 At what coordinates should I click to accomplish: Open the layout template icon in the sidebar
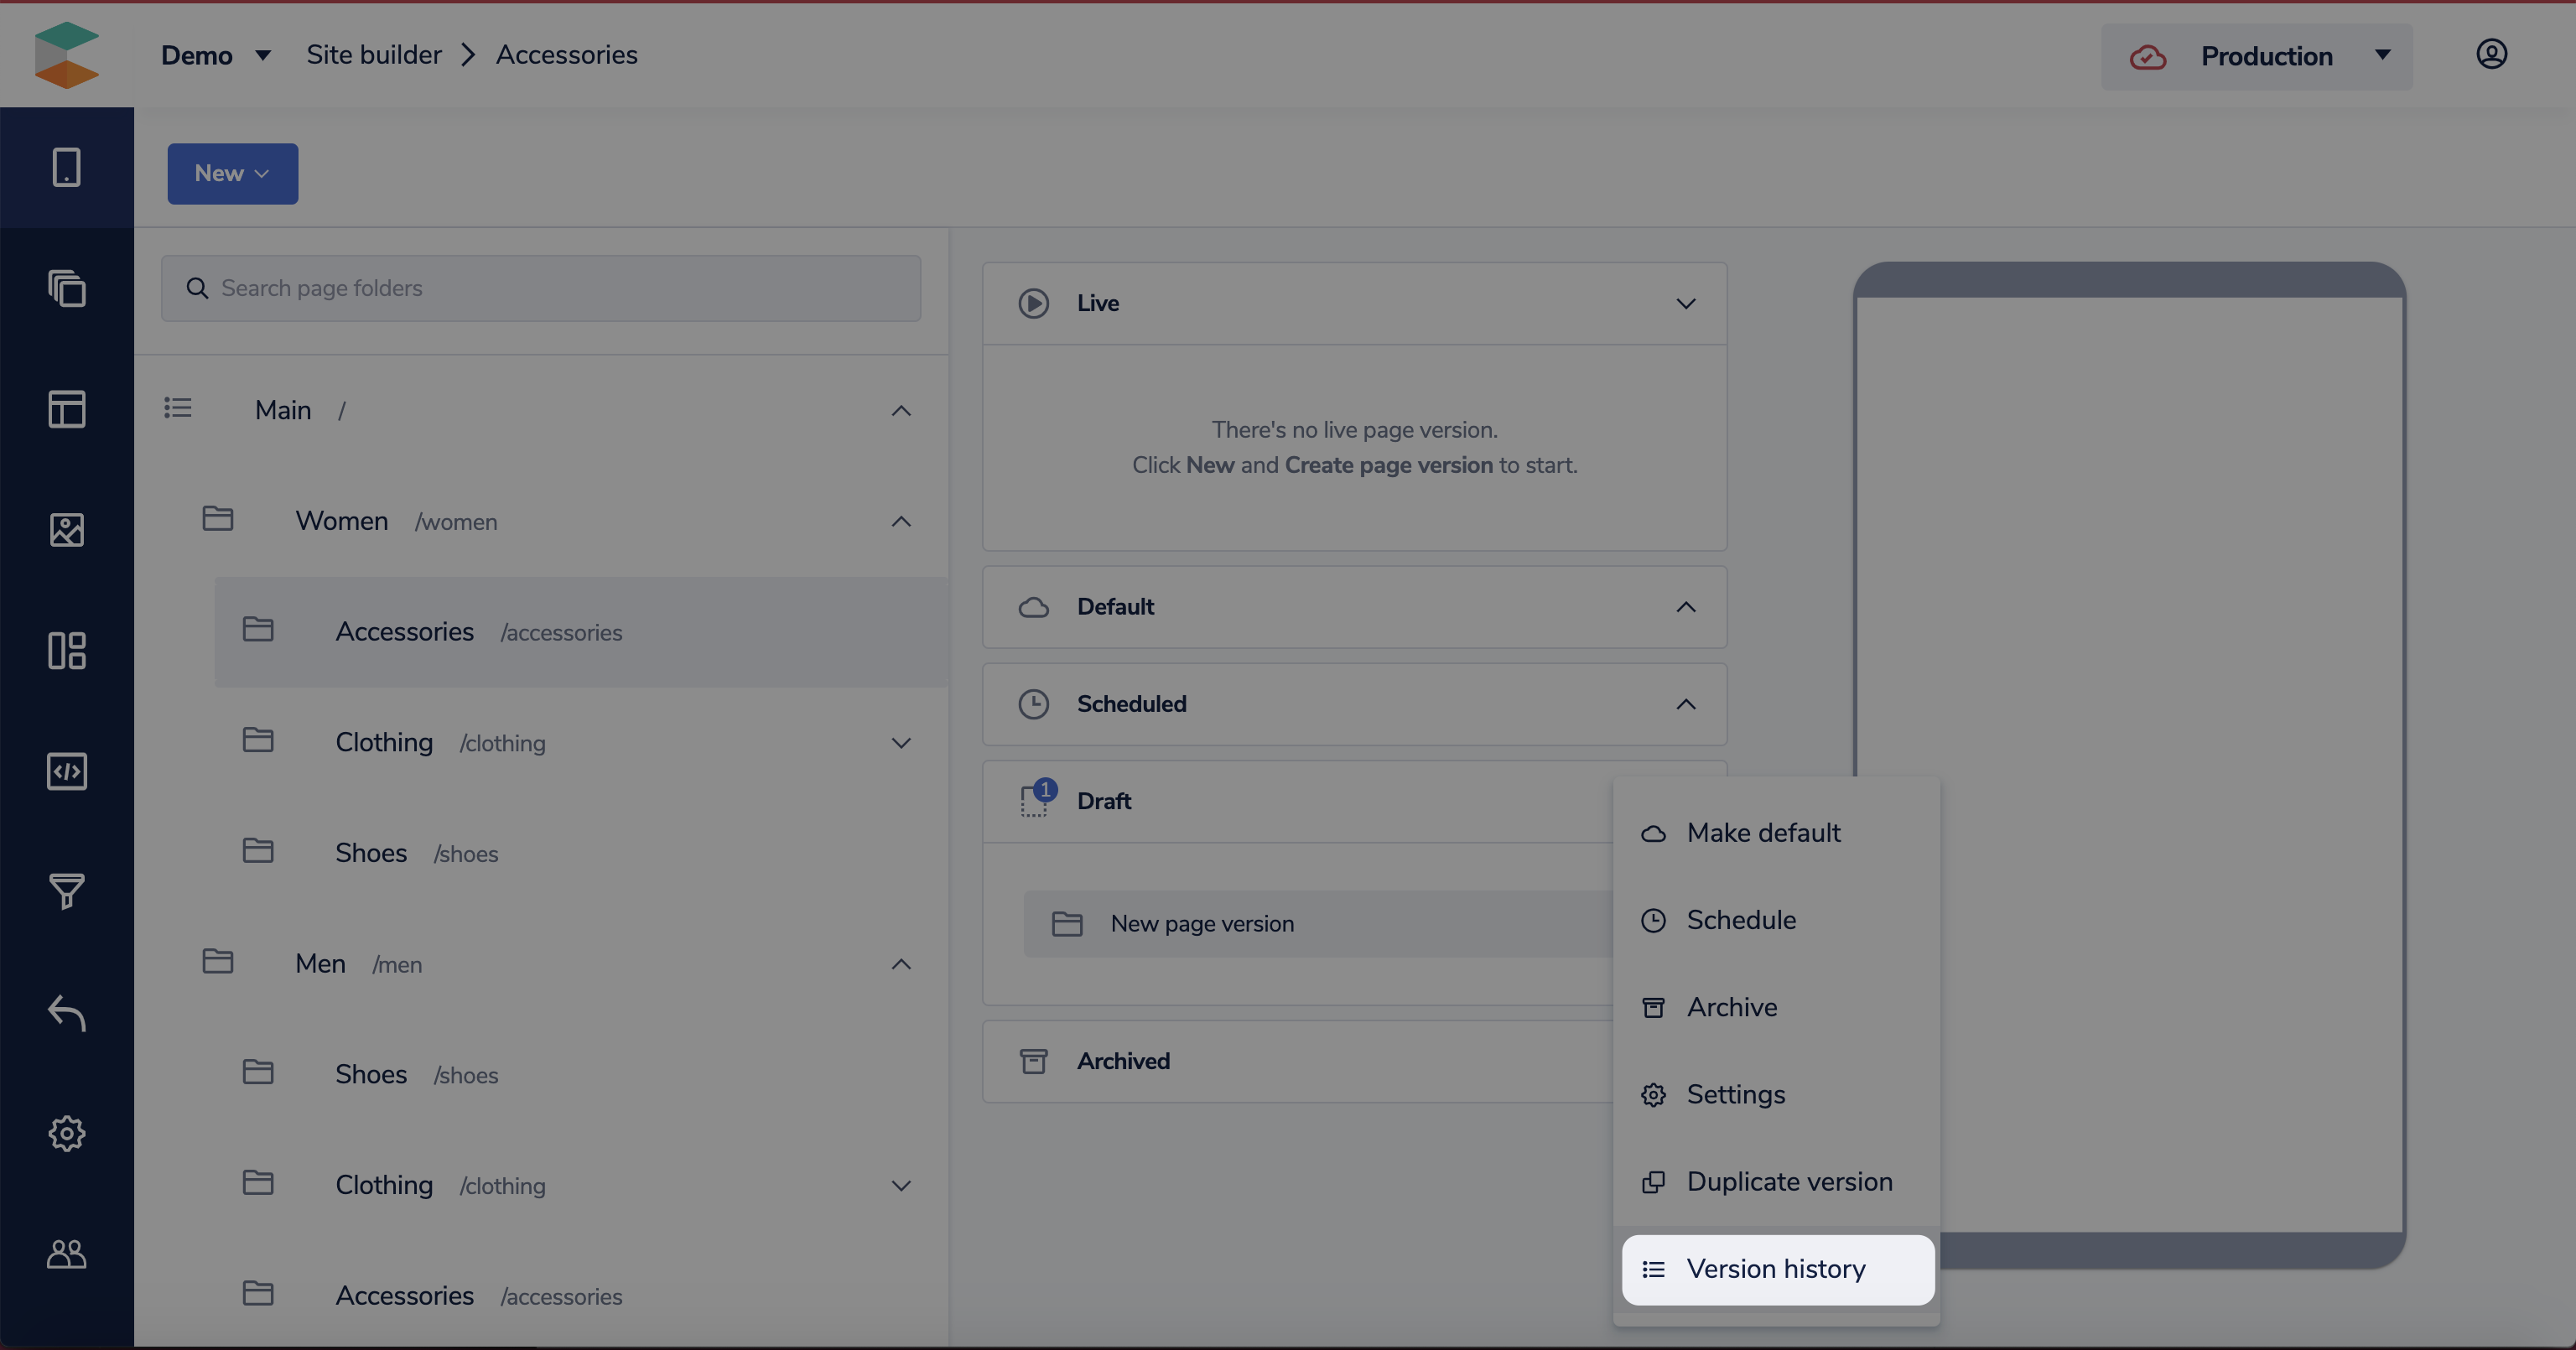[66, 409]
